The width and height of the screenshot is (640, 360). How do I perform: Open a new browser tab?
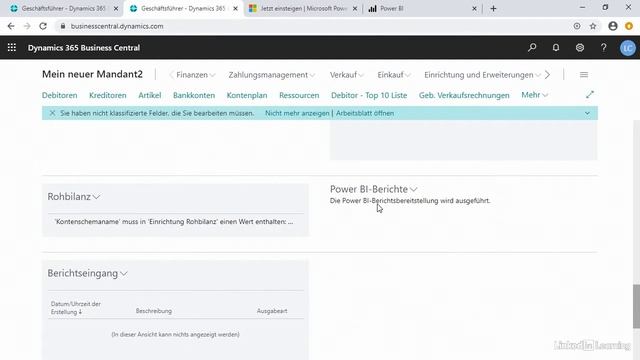493,9
